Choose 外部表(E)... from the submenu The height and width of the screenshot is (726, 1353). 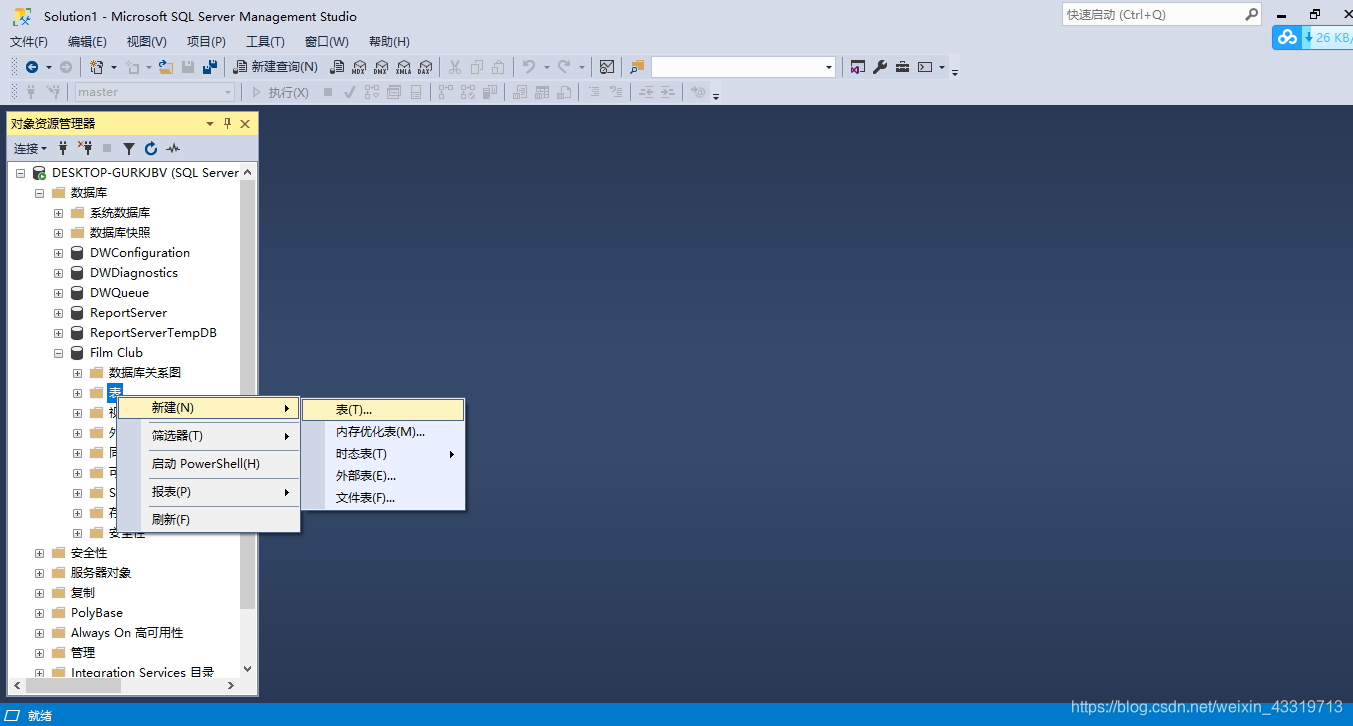coord(383,476)
